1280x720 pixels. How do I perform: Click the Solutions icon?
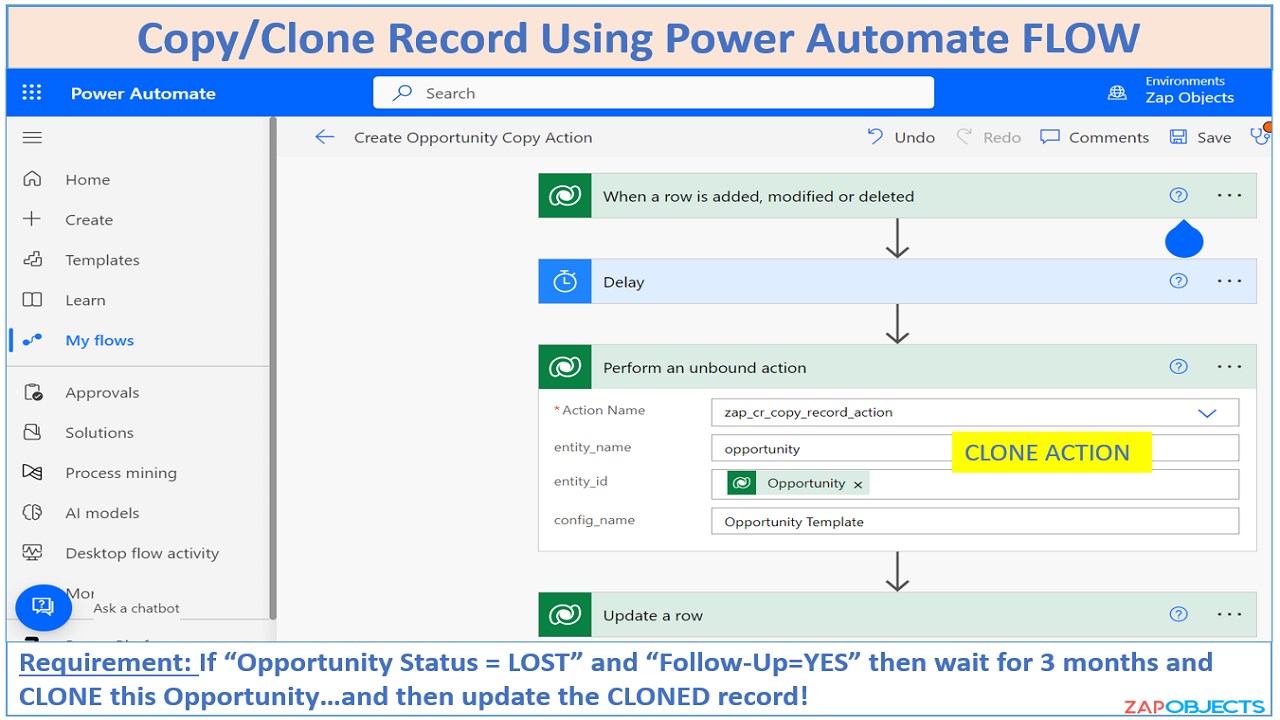tap(32, 432)
